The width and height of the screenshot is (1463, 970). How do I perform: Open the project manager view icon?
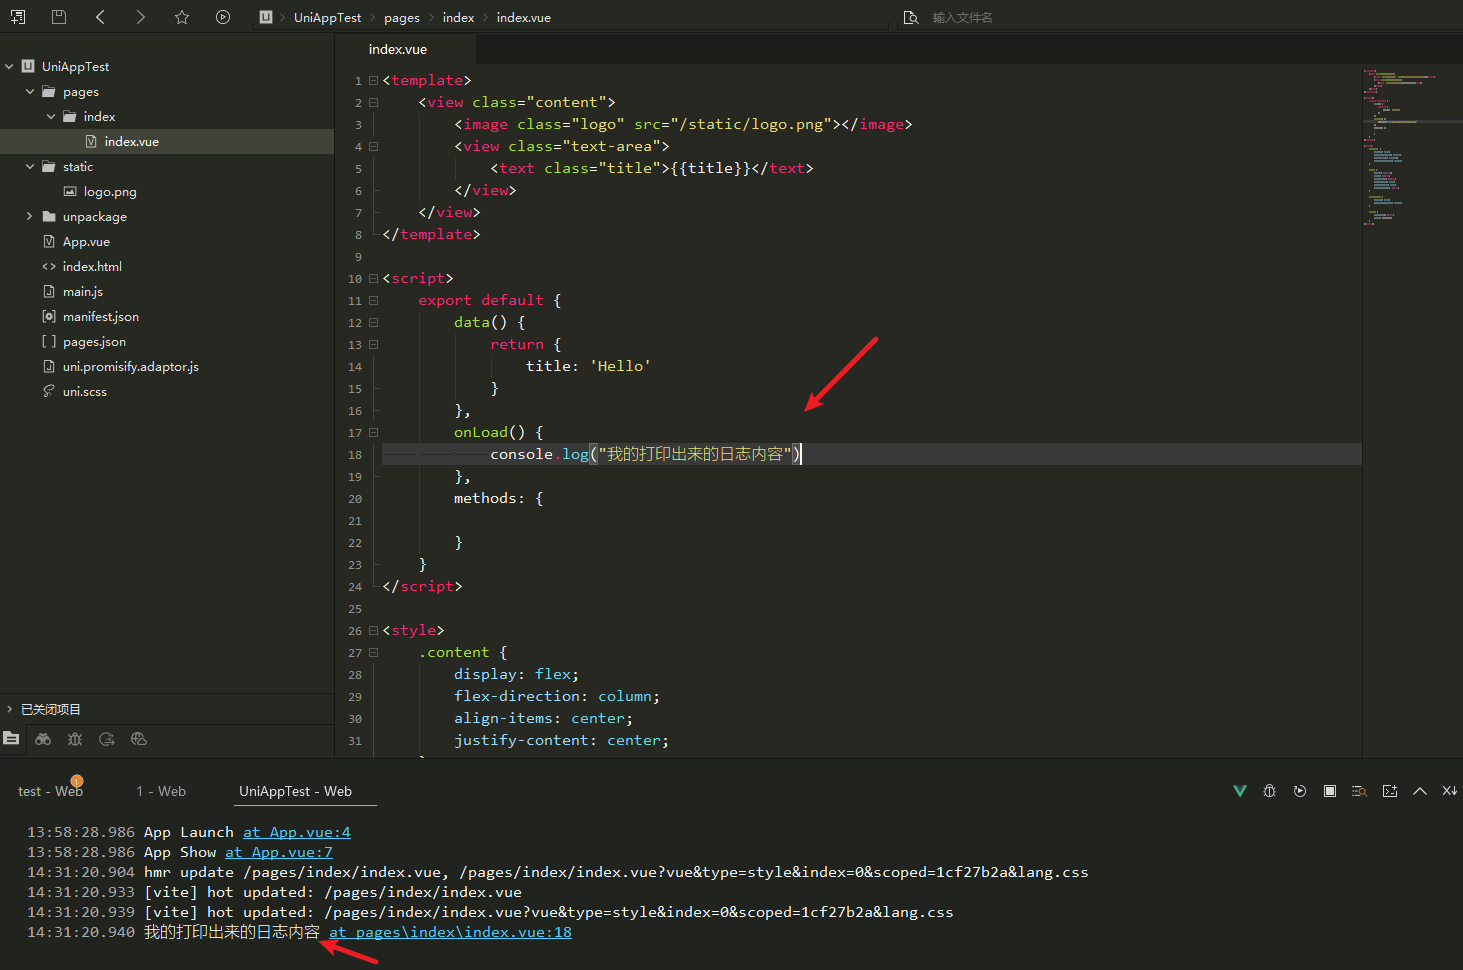11,739
